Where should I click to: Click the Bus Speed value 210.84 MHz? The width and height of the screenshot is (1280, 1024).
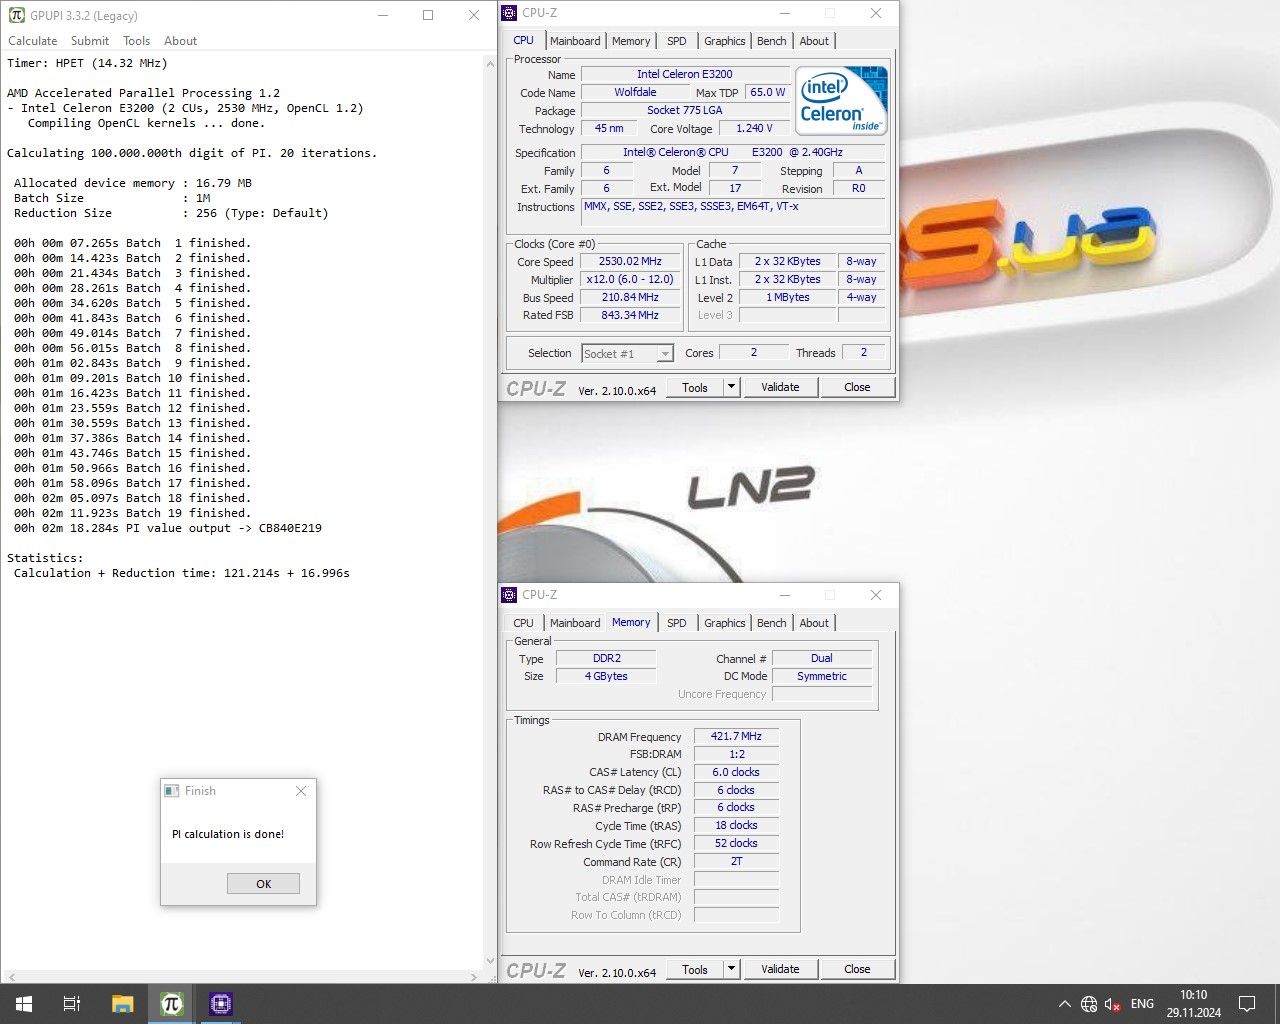(630, 298)
